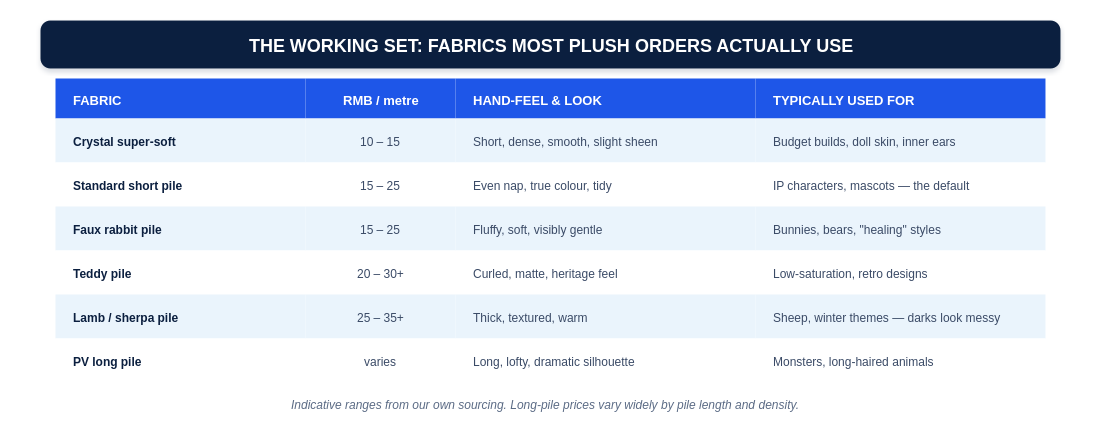
Task: Select the Standard short pile row label
Action: (127, 186)
